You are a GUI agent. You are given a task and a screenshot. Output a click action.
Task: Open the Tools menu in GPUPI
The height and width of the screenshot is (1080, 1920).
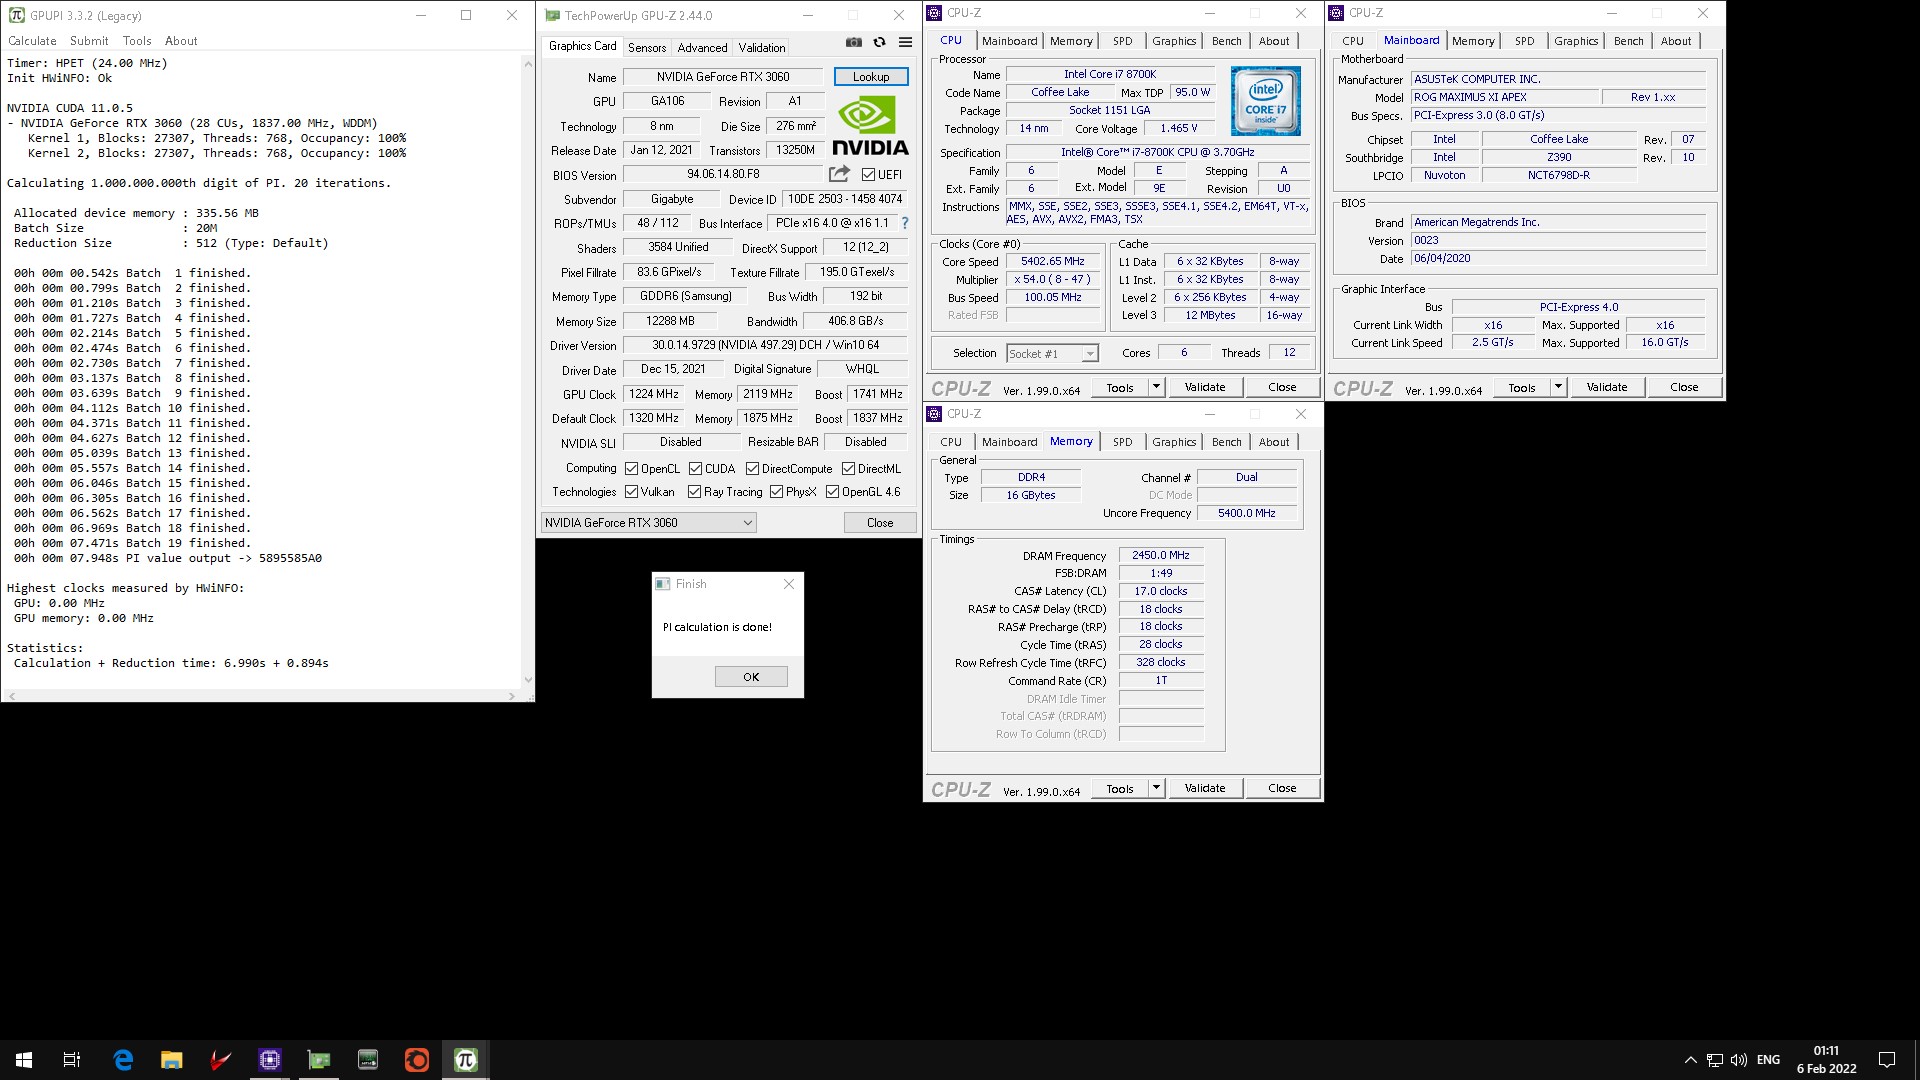coord(137,41)
